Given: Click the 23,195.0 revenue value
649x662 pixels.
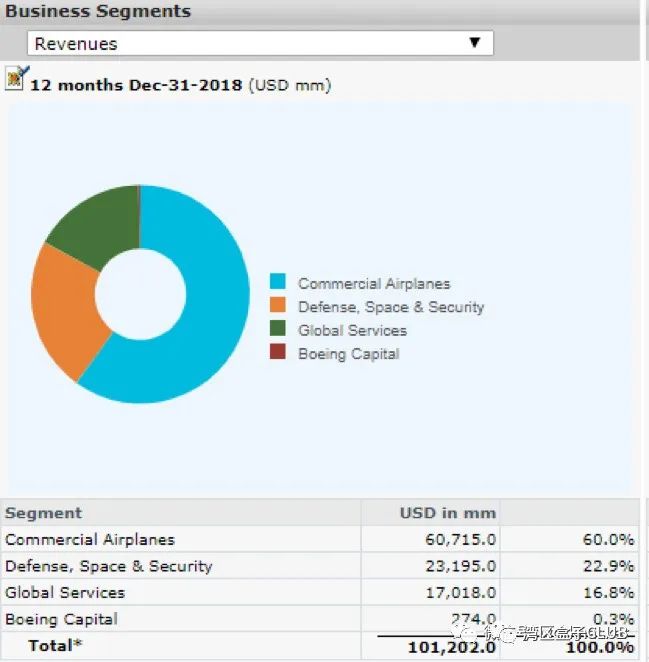Looking at the screenshot, I should point(461,566).
